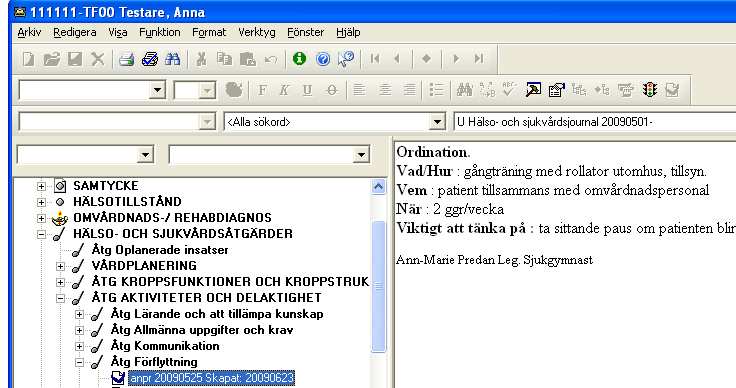Toggle bold (F) formatting
736x388 pixels.
262,90
